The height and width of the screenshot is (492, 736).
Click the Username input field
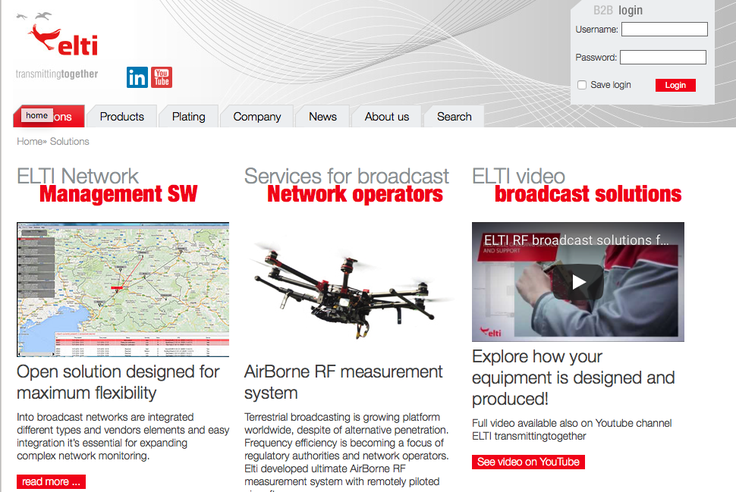pos(664,29)
